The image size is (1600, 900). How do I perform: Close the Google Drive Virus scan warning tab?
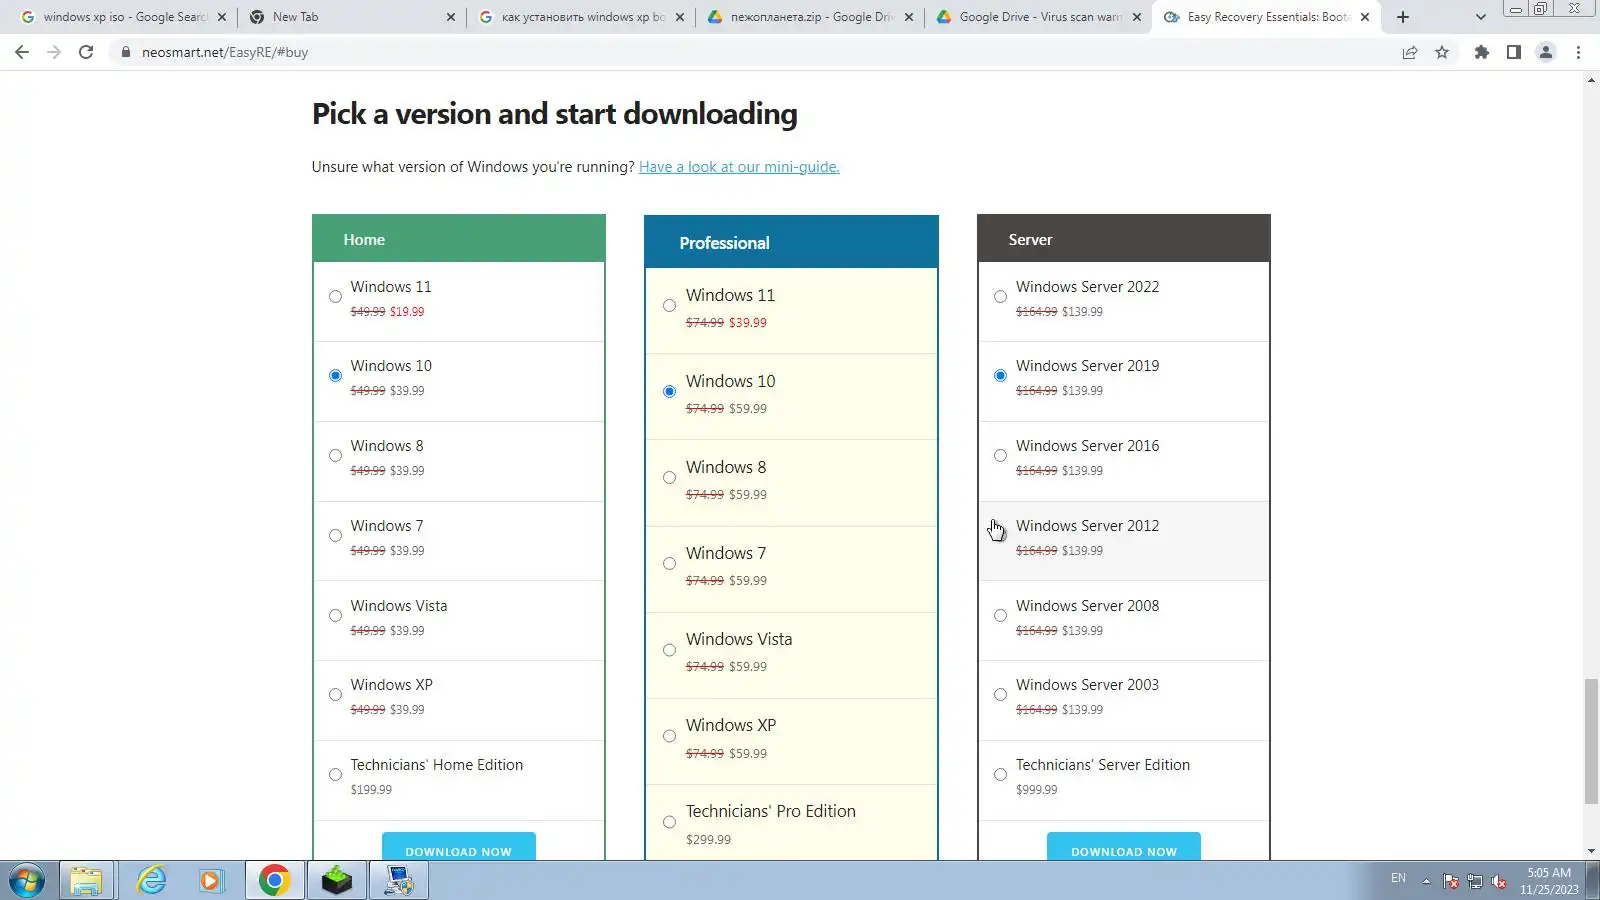tap(1137, 17)
